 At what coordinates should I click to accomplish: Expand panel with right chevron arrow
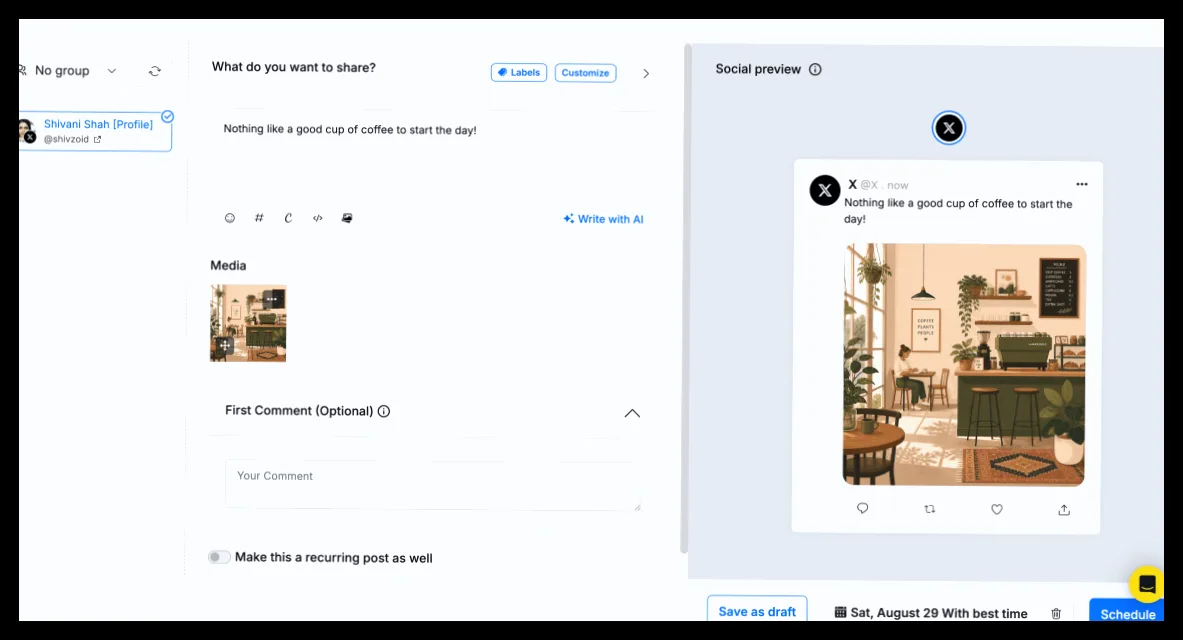646,73
